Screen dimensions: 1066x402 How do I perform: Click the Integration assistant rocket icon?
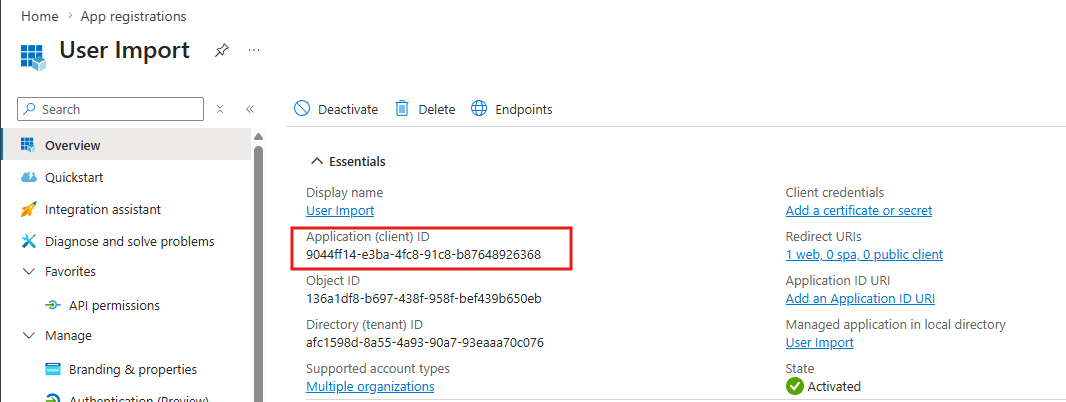pyautogui.click(x=29, y=210)
